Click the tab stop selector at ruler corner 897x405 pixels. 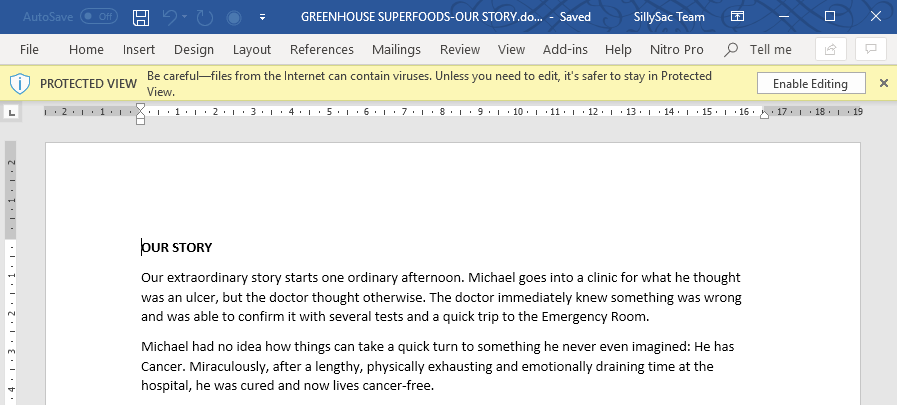(x=12, y=113)
